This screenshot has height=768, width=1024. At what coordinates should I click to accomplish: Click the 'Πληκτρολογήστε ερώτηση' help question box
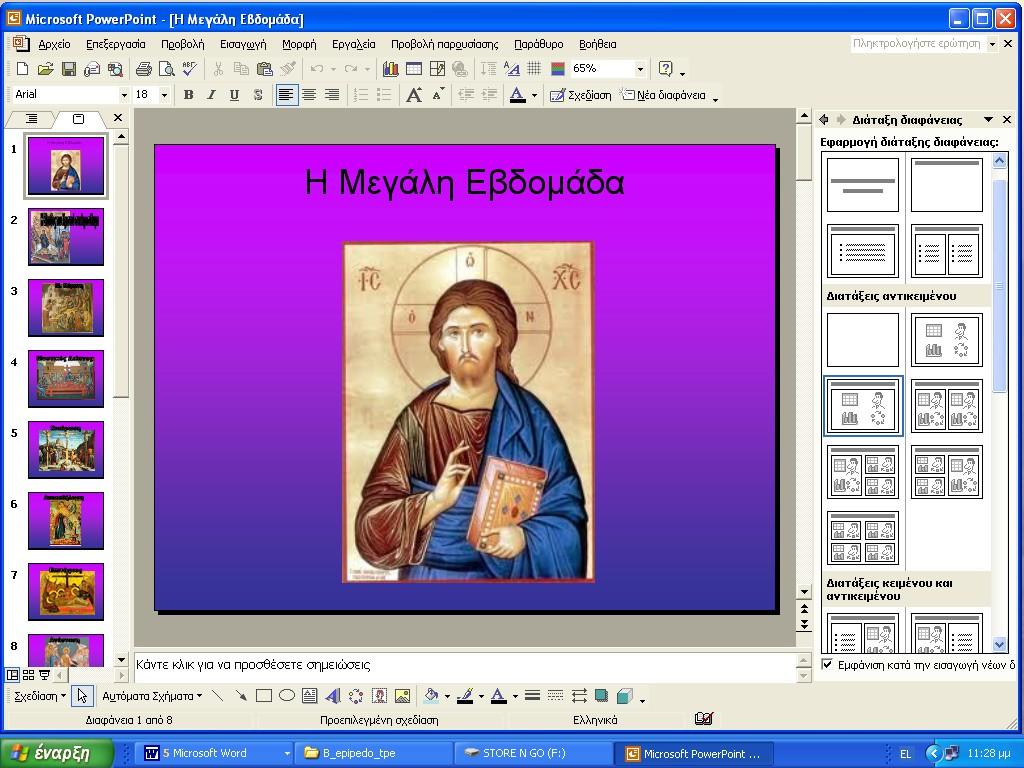tap(917, 44)
